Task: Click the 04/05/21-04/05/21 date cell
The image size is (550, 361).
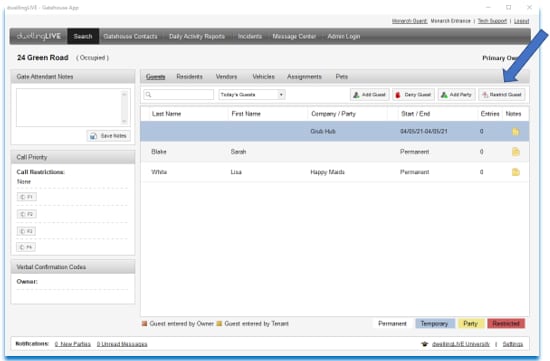Action: pos(423,132)
